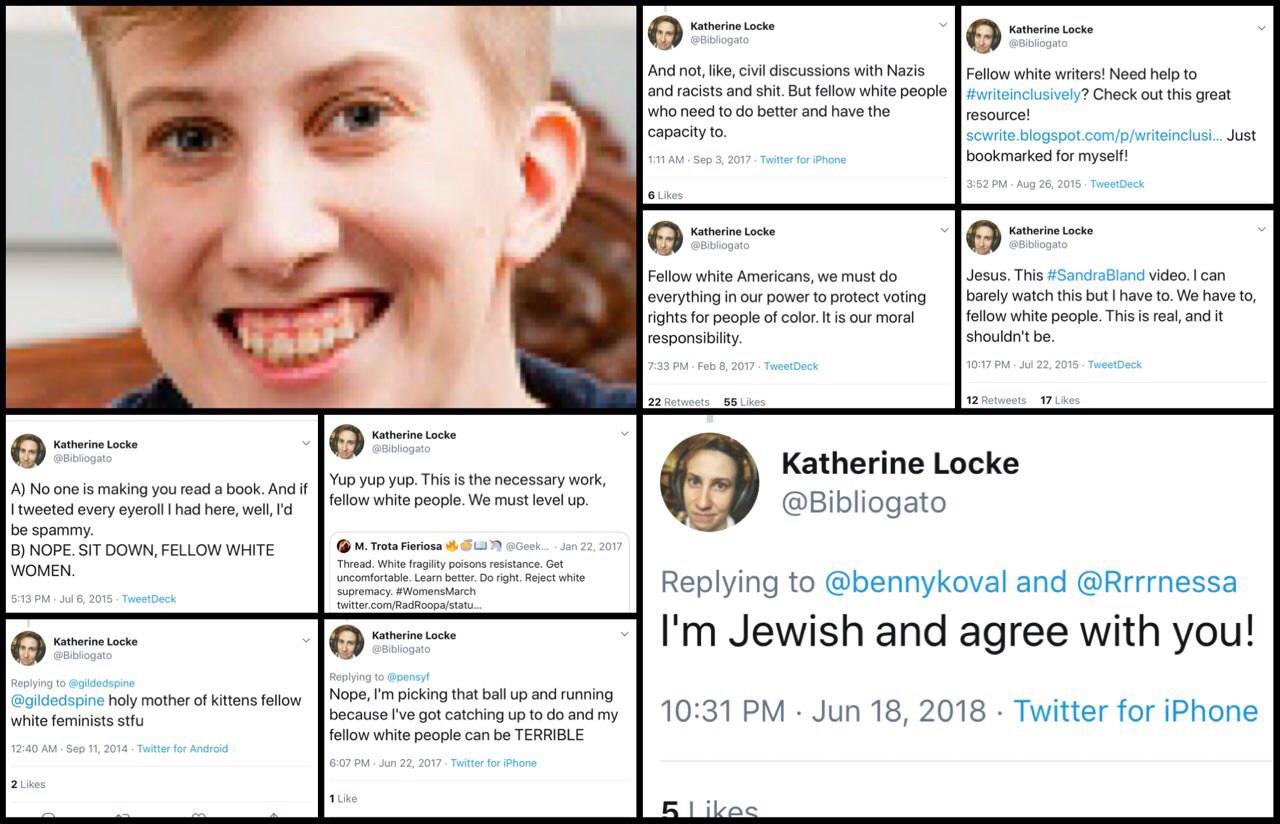Click the avatar on 'Yup yup yup' tweet

click(346, 442)
